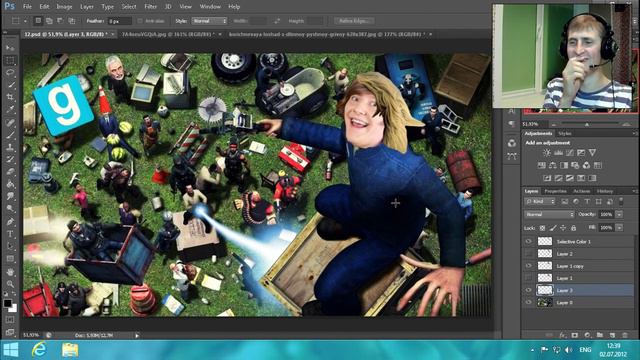Click the Feather input field
The width and height of the screenshot is (640, 360).
point(120,21)
